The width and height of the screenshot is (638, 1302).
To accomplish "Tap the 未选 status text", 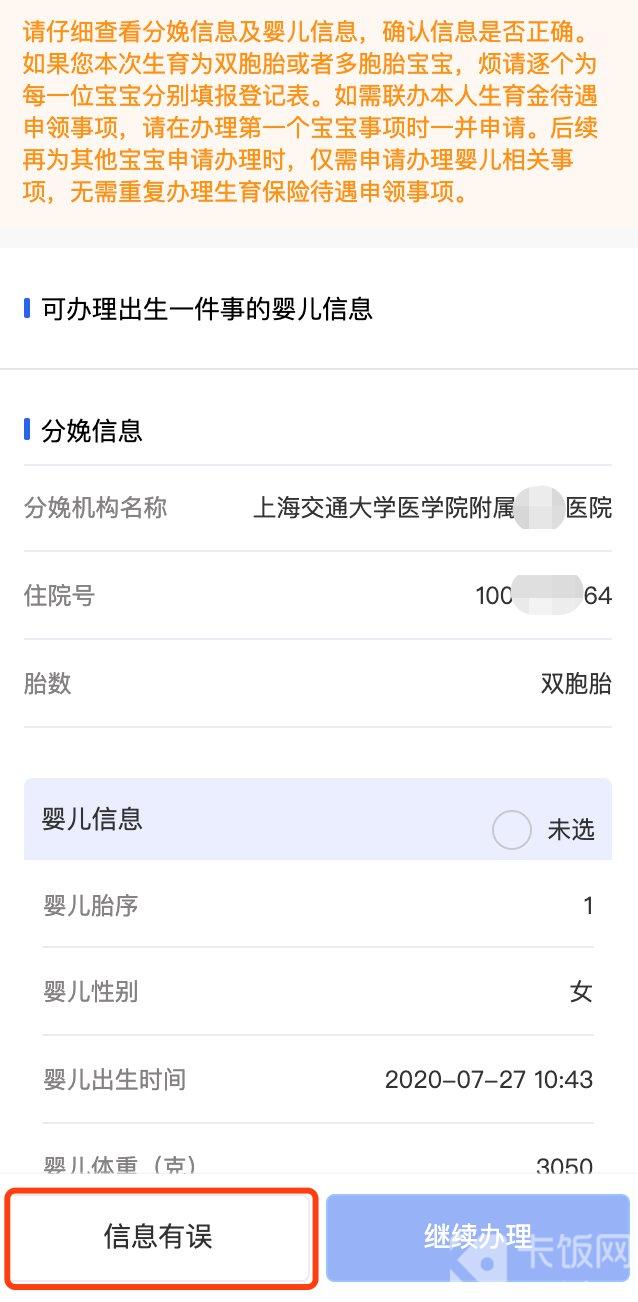I will (x=571, y=829).
